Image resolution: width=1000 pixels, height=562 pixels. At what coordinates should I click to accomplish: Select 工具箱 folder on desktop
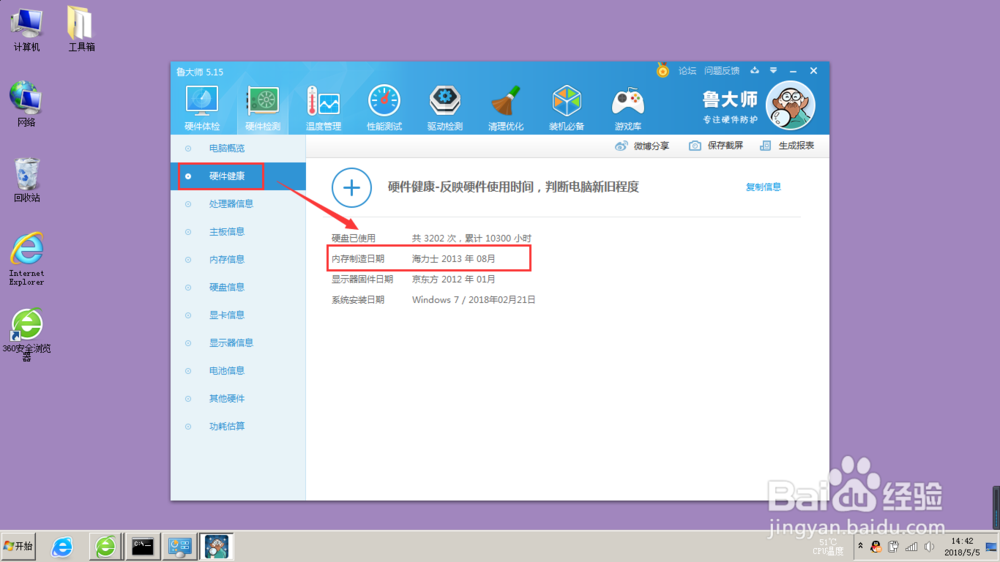point(81,30)
